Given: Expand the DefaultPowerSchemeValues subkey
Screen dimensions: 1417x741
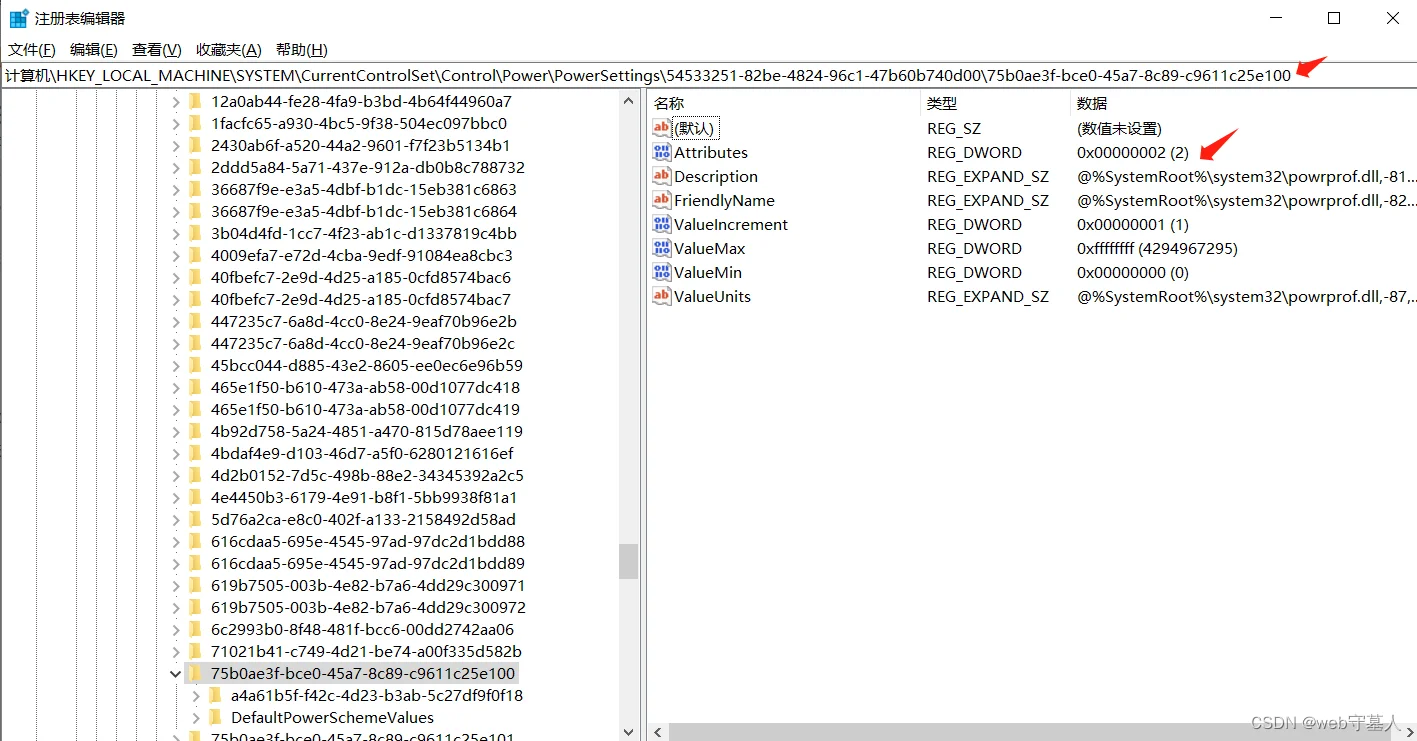Looking at the screenshot, I should point(196,717).
